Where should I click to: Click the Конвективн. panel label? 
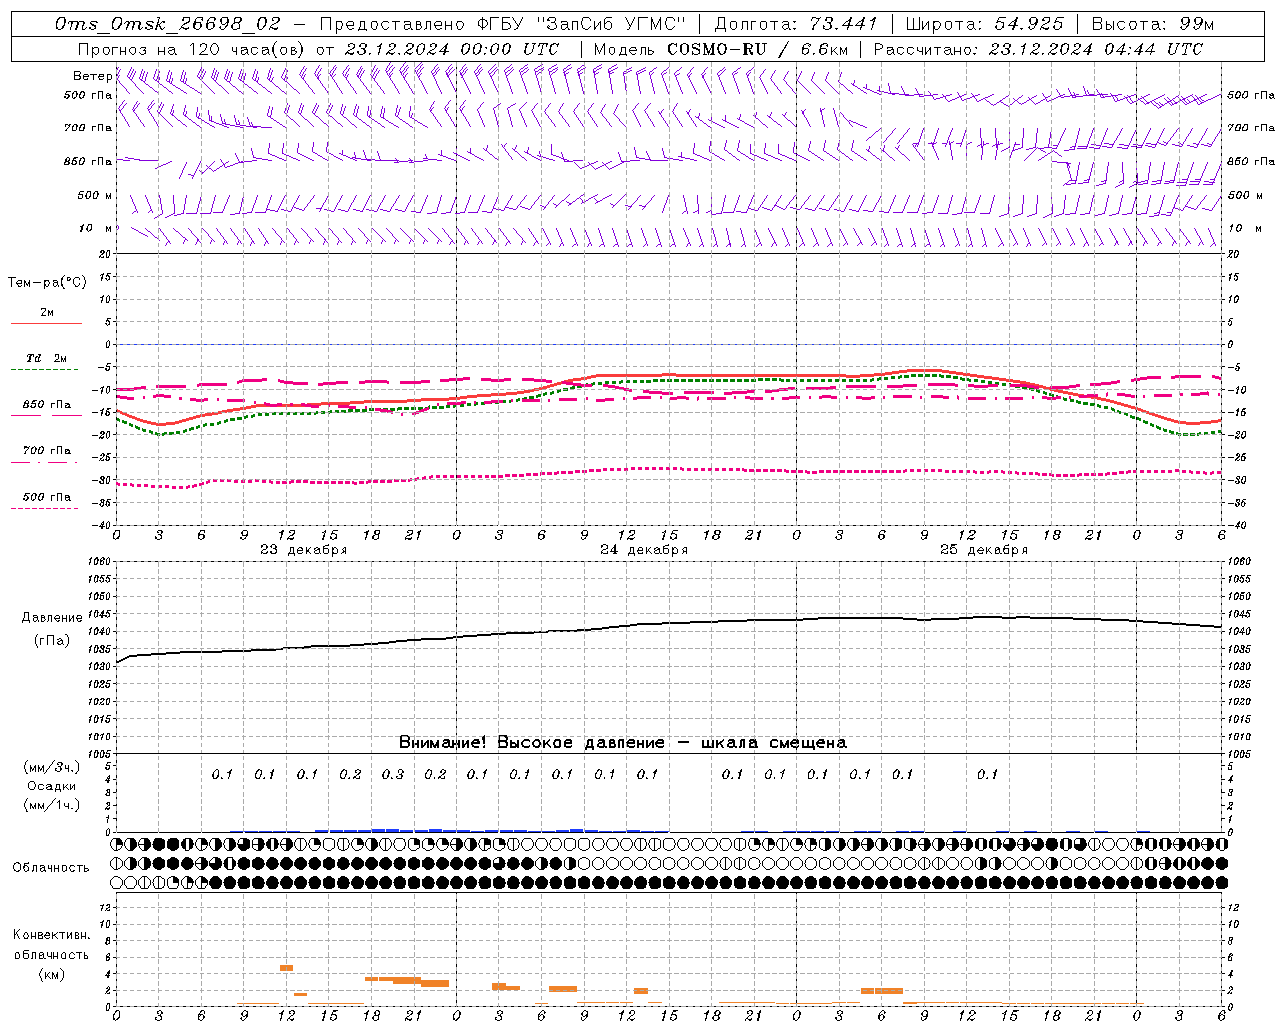coord(51,935)
